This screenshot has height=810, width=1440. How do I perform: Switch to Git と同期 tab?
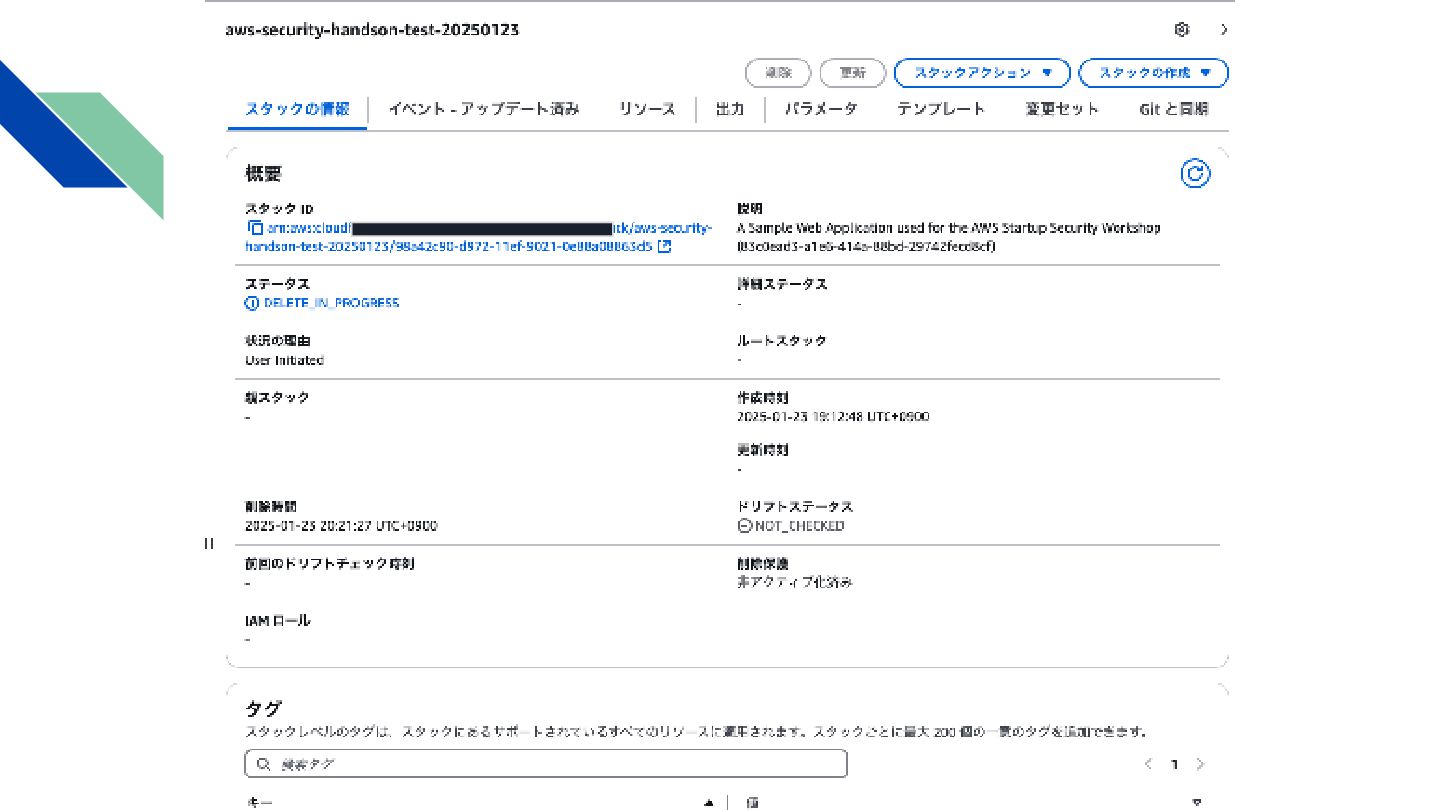[1174, 109]
